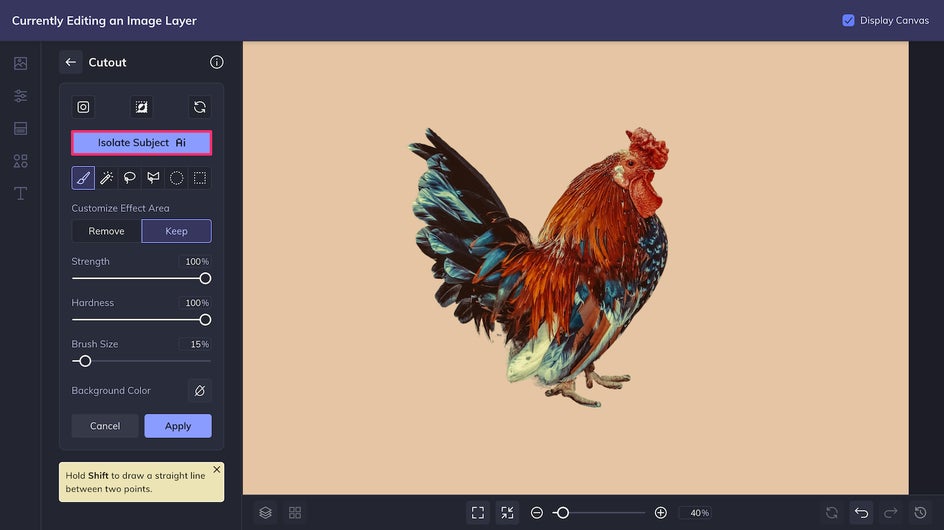Open the history clock icon
Image resolution: width=944 pixels, height=530 pixels.
(x=921, y=513)
